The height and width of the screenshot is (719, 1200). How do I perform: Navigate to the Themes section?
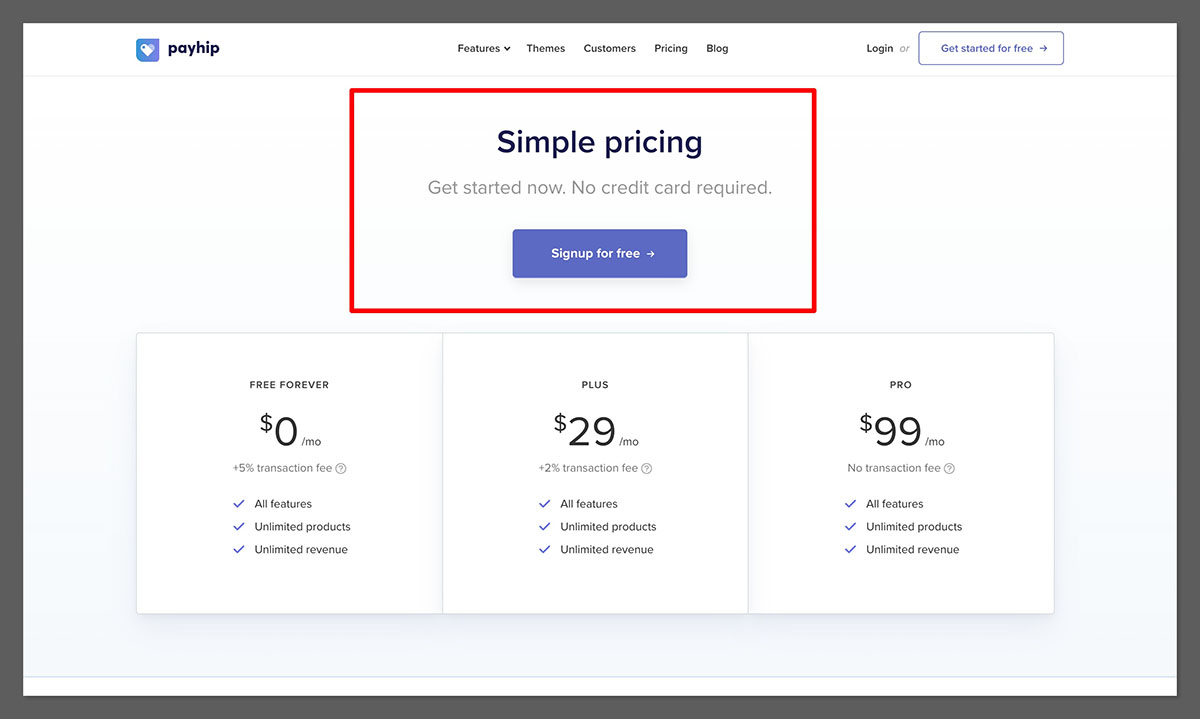click(545, 48)
